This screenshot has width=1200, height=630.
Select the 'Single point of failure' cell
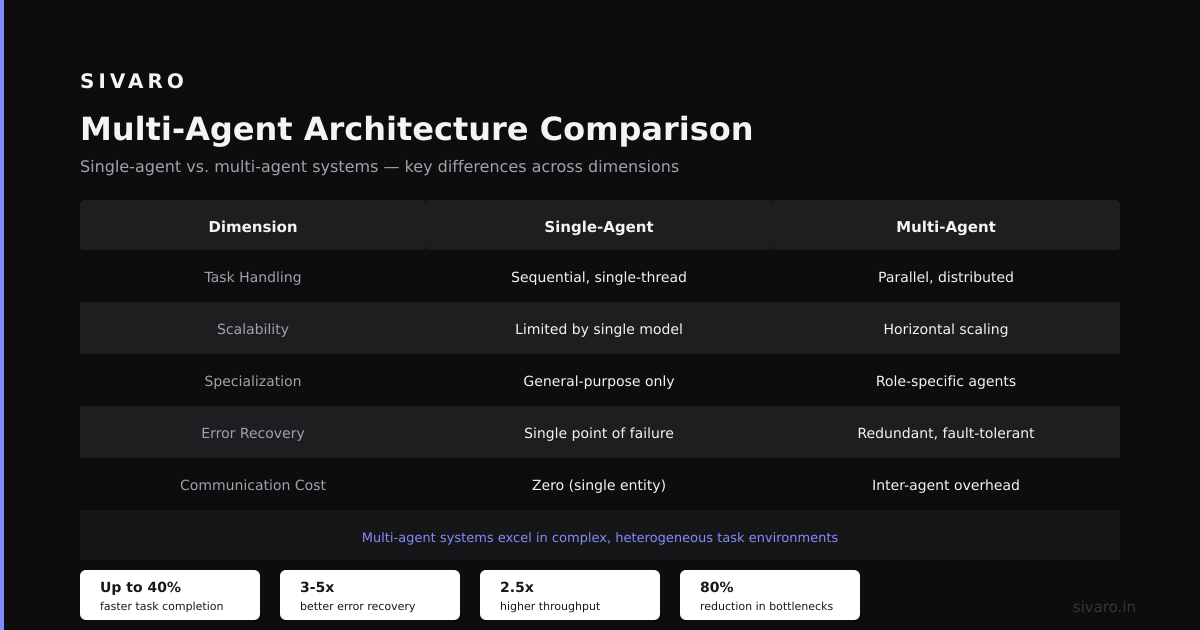tap(599, 433)
